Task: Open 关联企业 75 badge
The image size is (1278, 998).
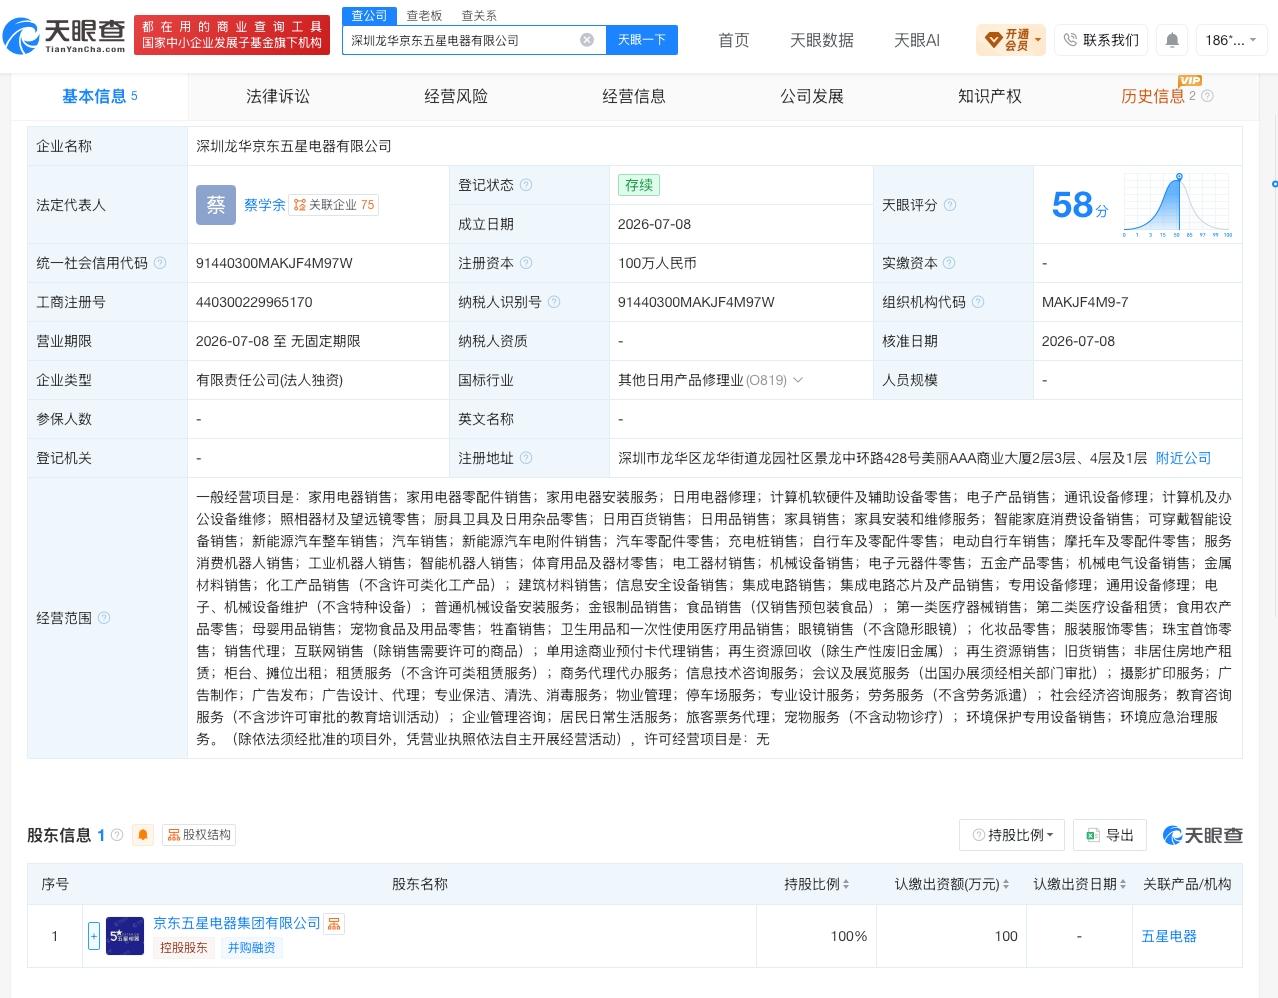Action: coord(334,205)
